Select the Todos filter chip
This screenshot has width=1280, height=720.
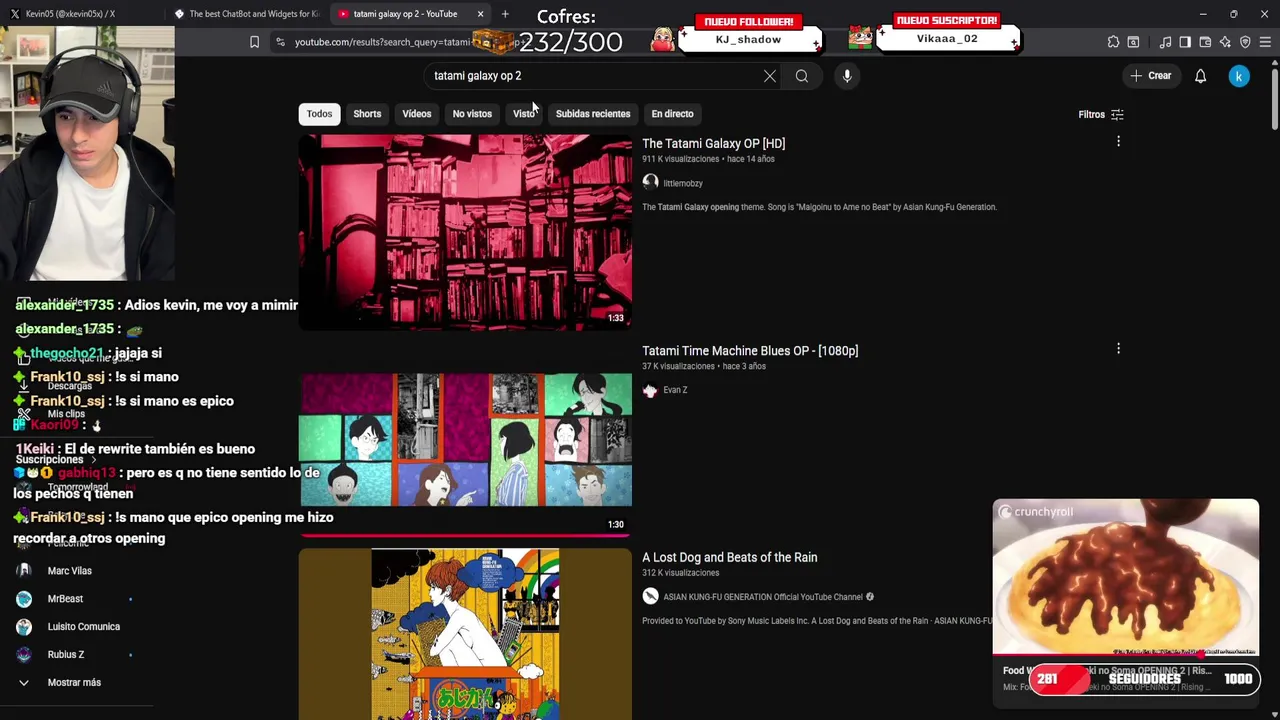point(319,114)
